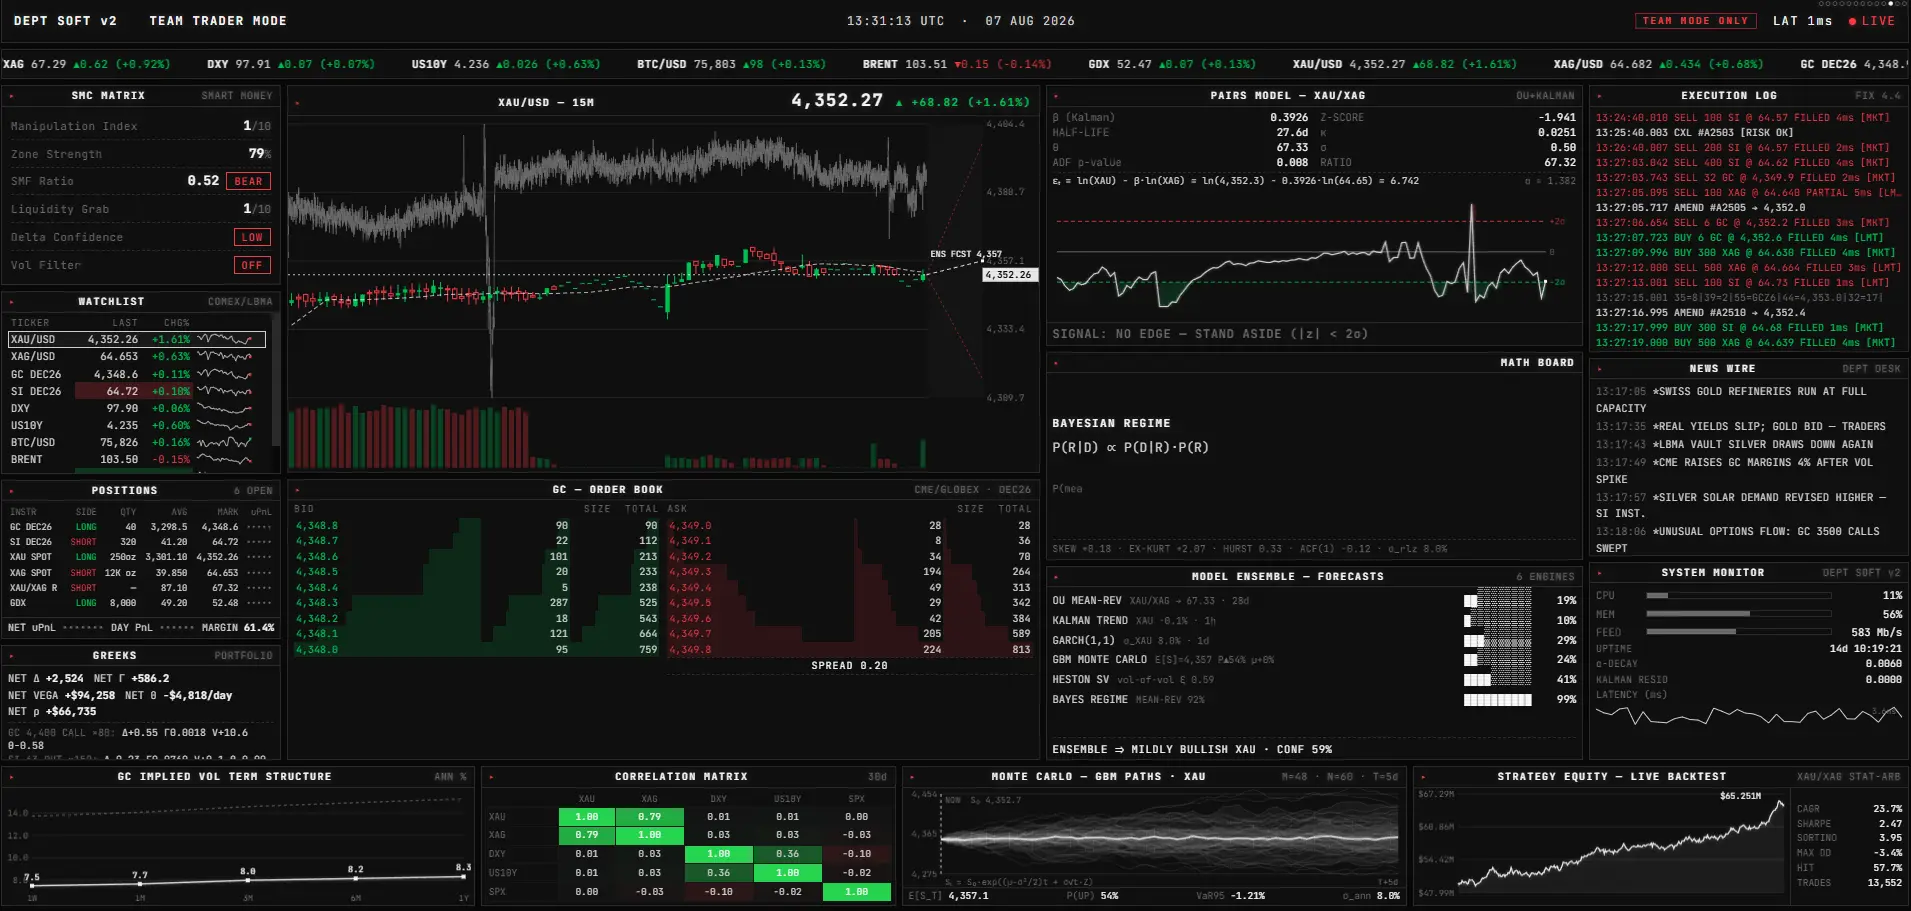Click the XAU-XAG 0.79 correlation cell
This screenshot has width=1911, height=911.
(x=649, y=817)
